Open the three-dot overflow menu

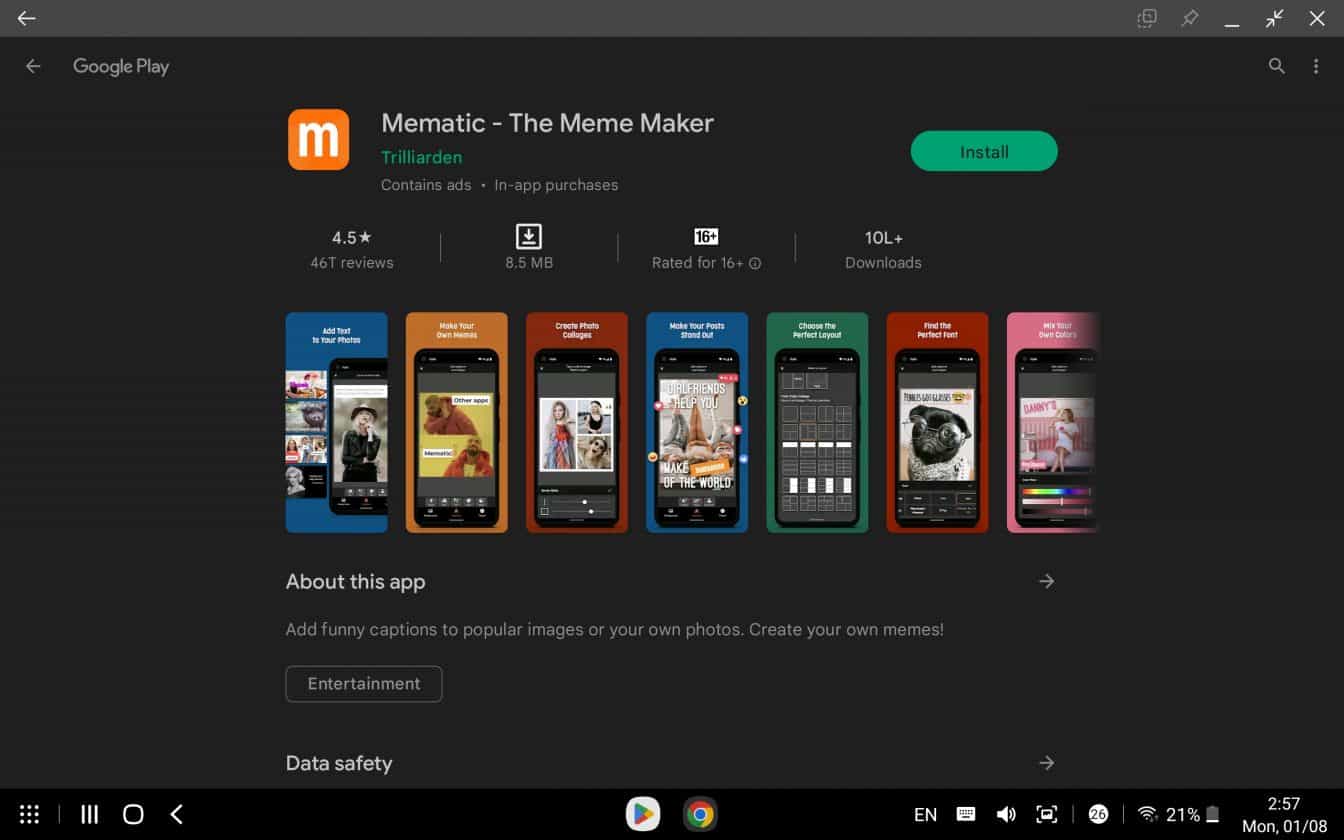pos(1316,66)
